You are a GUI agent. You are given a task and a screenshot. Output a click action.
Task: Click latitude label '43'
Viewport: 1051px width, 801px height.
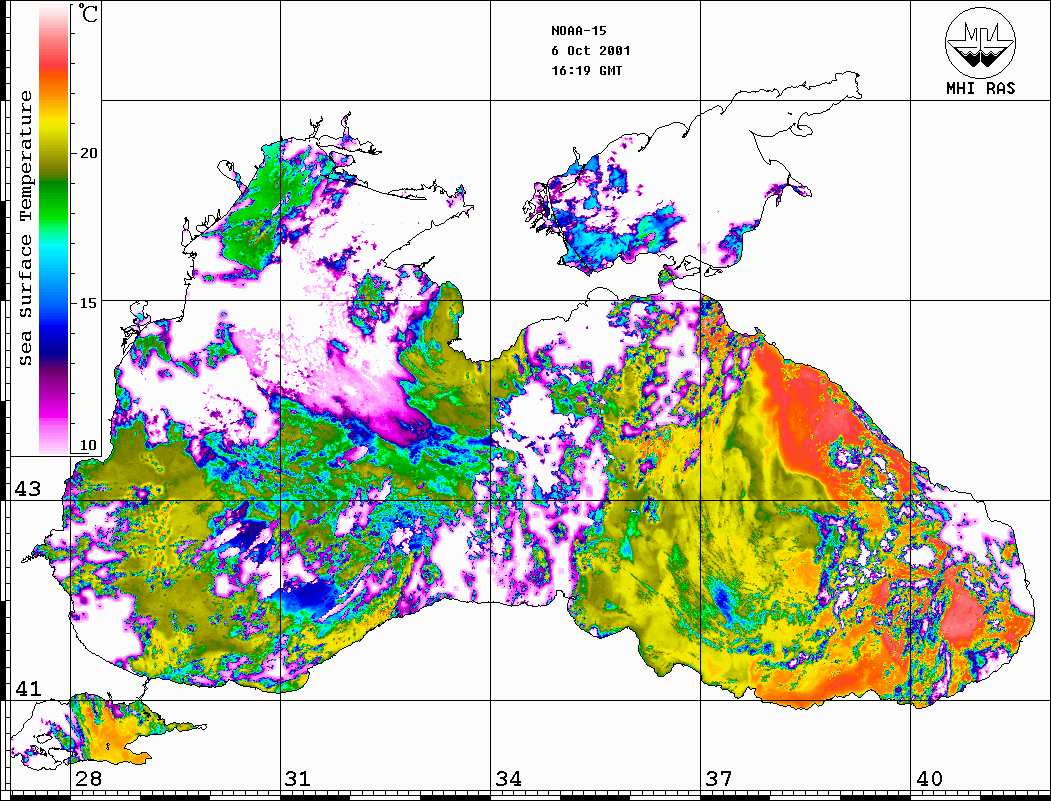coord(27,489)
